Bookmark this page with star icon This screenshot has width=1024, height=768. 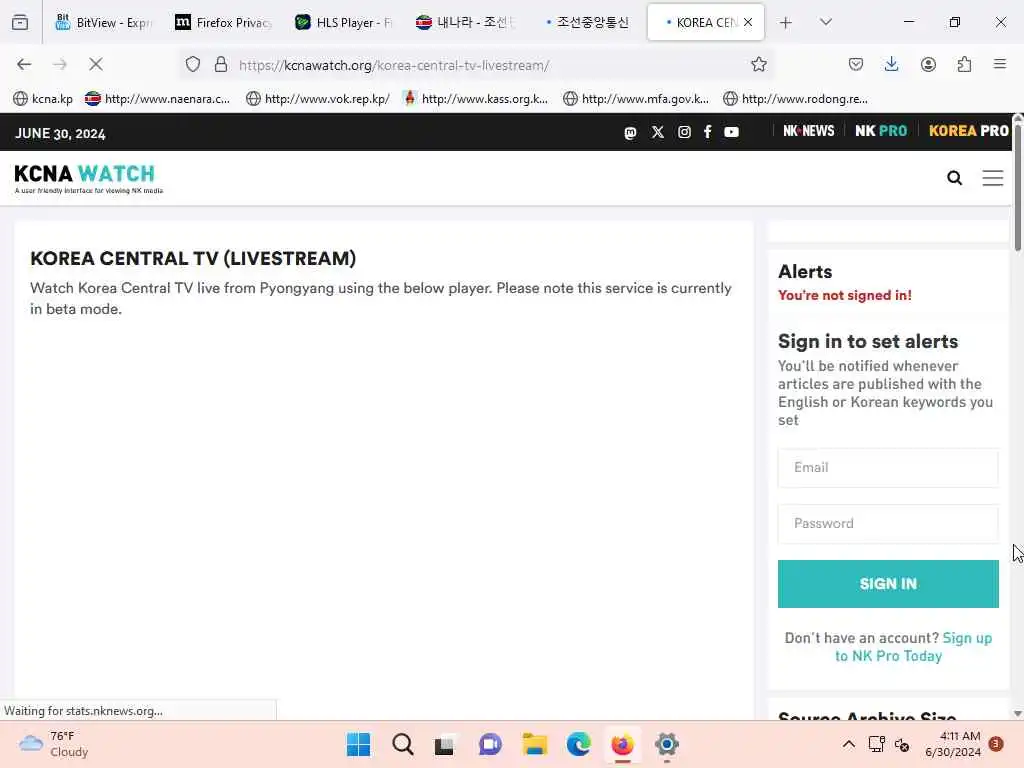point(758,64)
